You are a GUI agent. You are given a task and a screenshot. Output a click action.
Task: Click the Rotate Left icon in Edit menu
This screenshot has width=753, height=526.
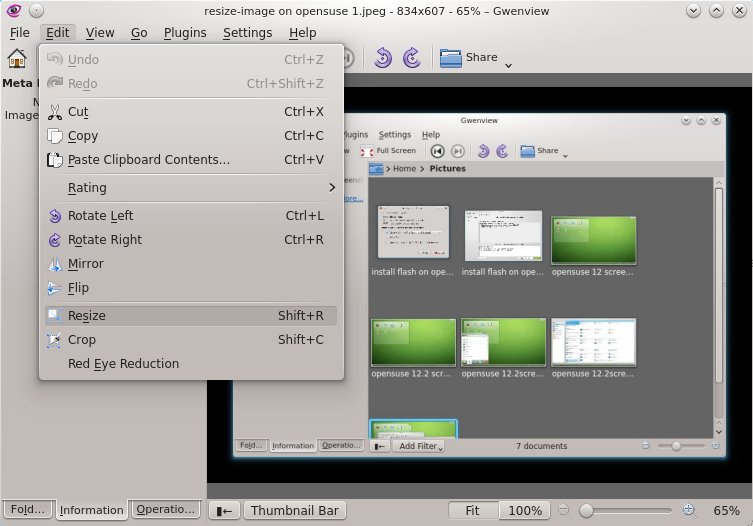coord(55,216)
